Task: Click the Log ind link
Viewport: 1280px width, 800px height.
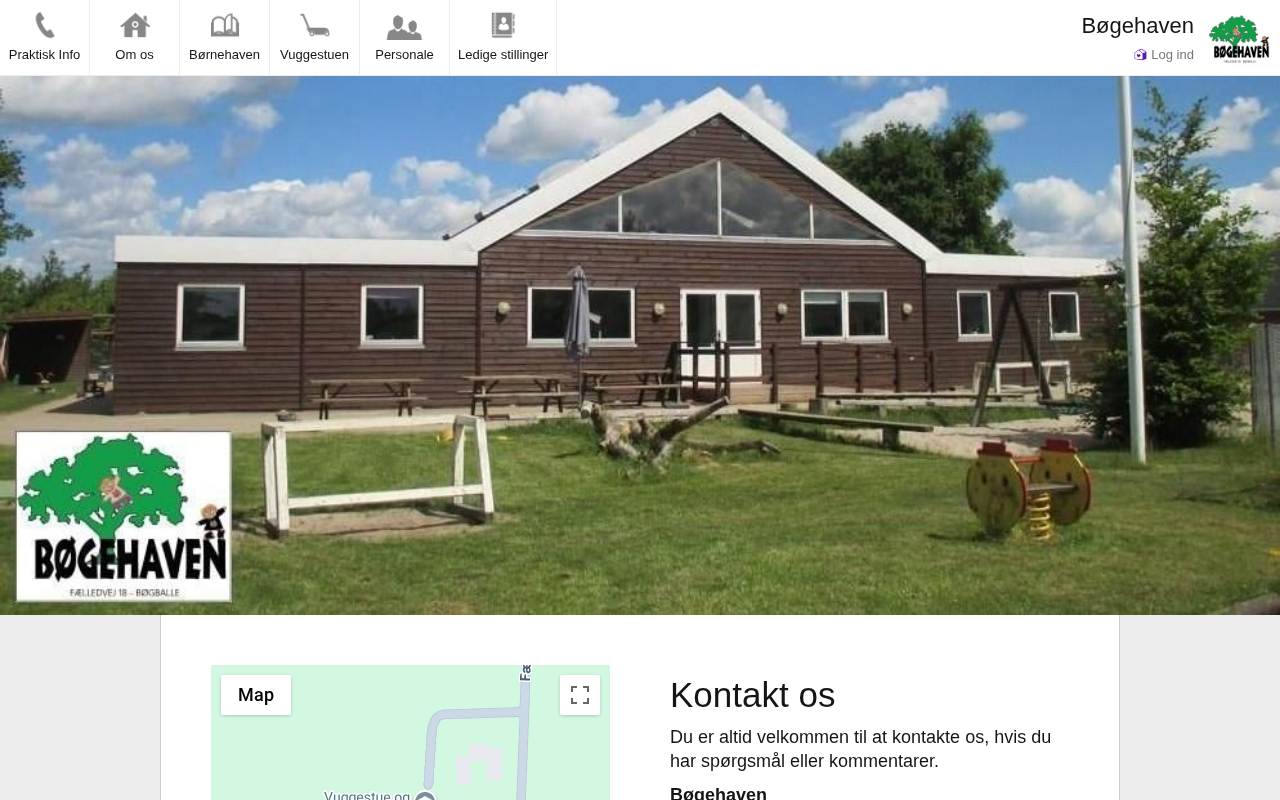Action: [x=1172, y=55]
